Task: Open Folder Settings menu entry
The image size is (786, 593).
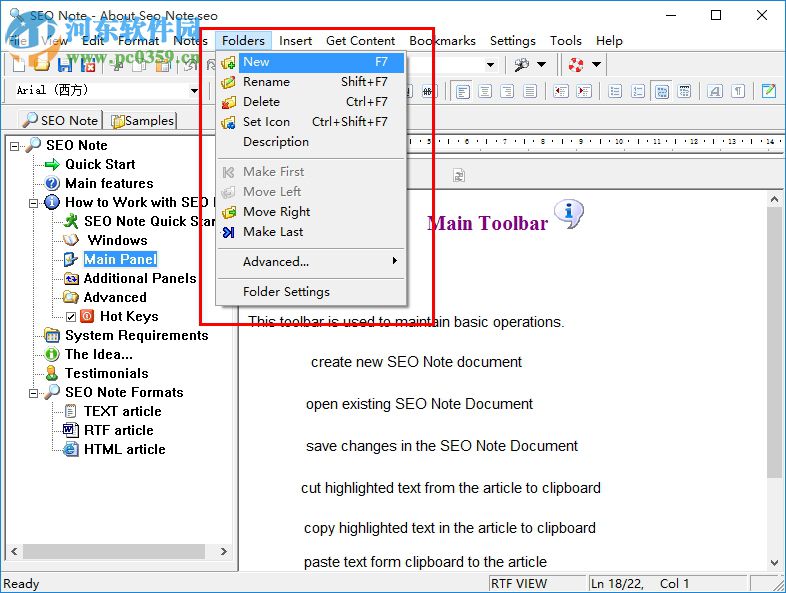Action: 311,292
